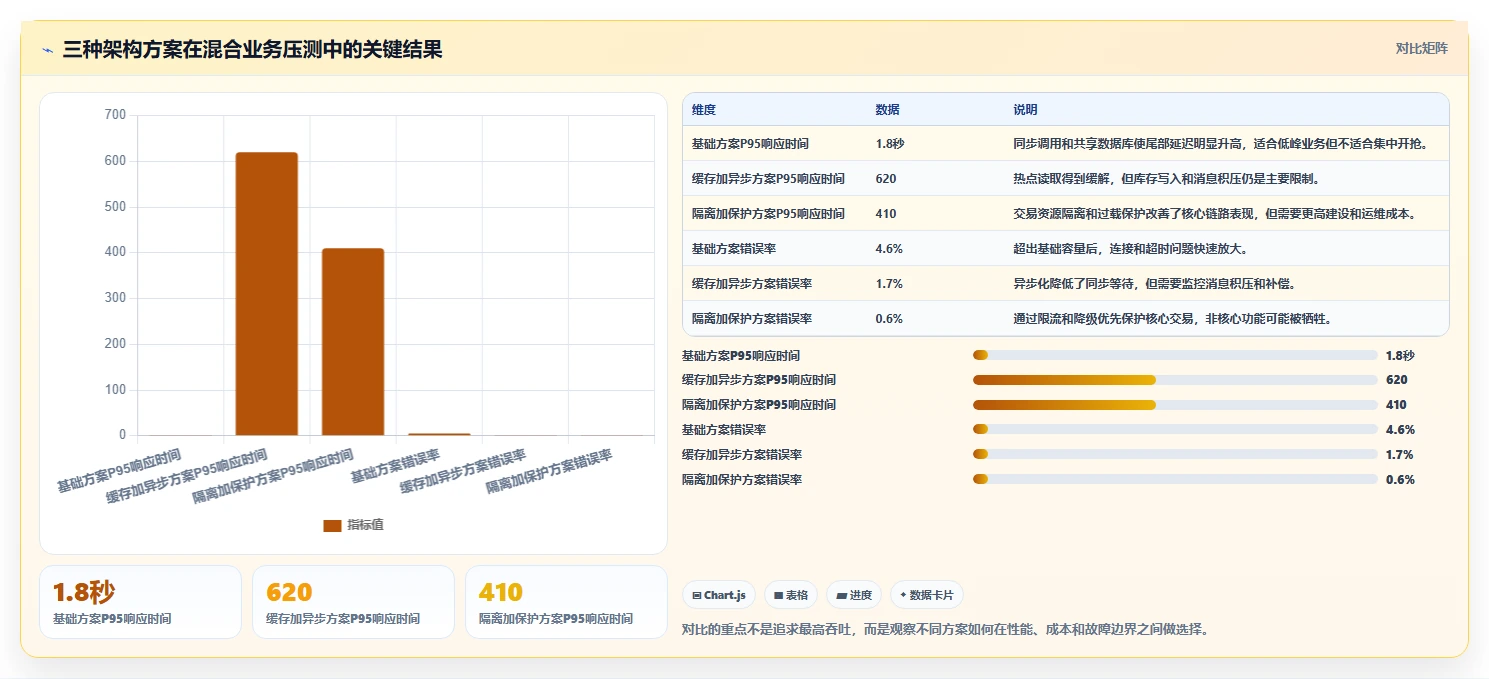Click the 数据 column header

pos(887,110)
